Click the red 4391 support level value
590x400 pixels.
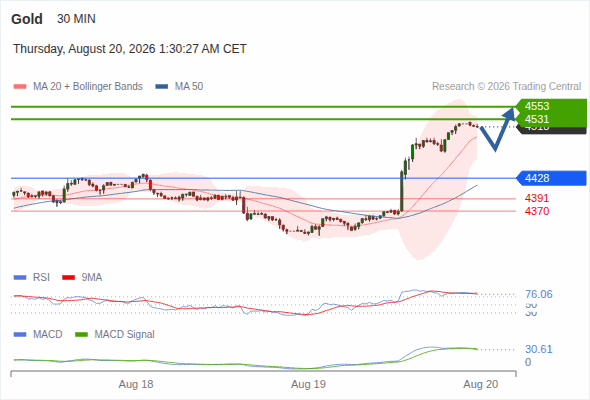tap(537, 198)
